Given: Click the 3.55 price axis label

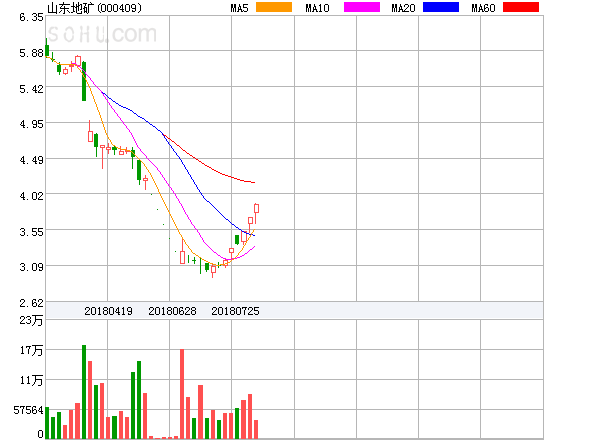Looking at the screenshot, I should [x=31, y=232].
